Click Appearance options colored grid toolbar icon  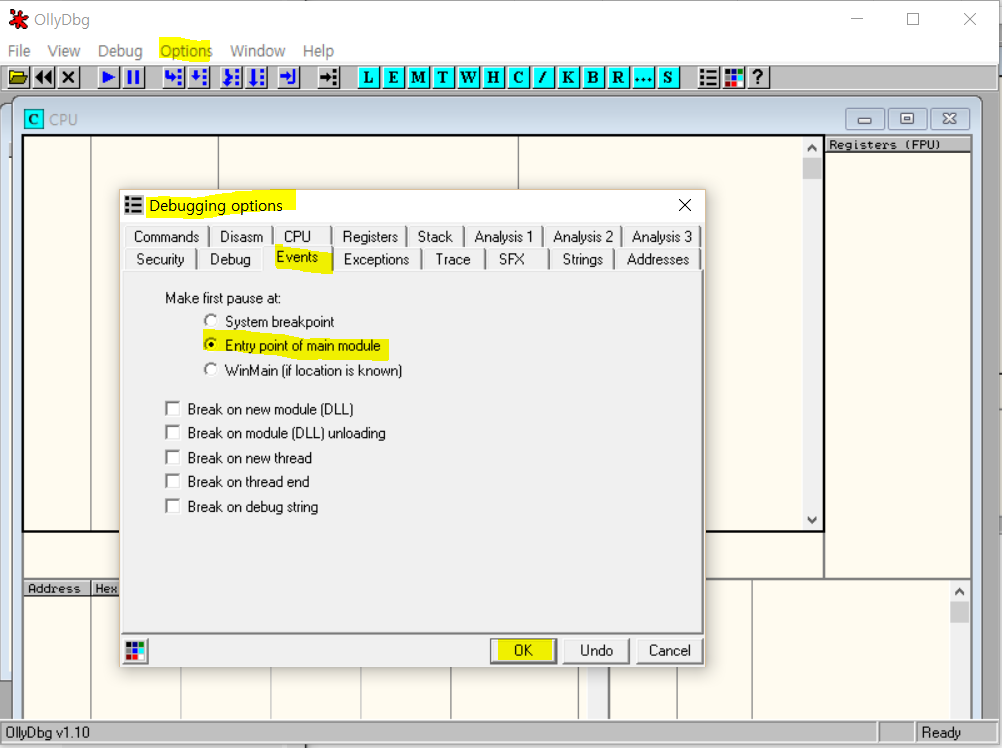(x=733, y=78)
